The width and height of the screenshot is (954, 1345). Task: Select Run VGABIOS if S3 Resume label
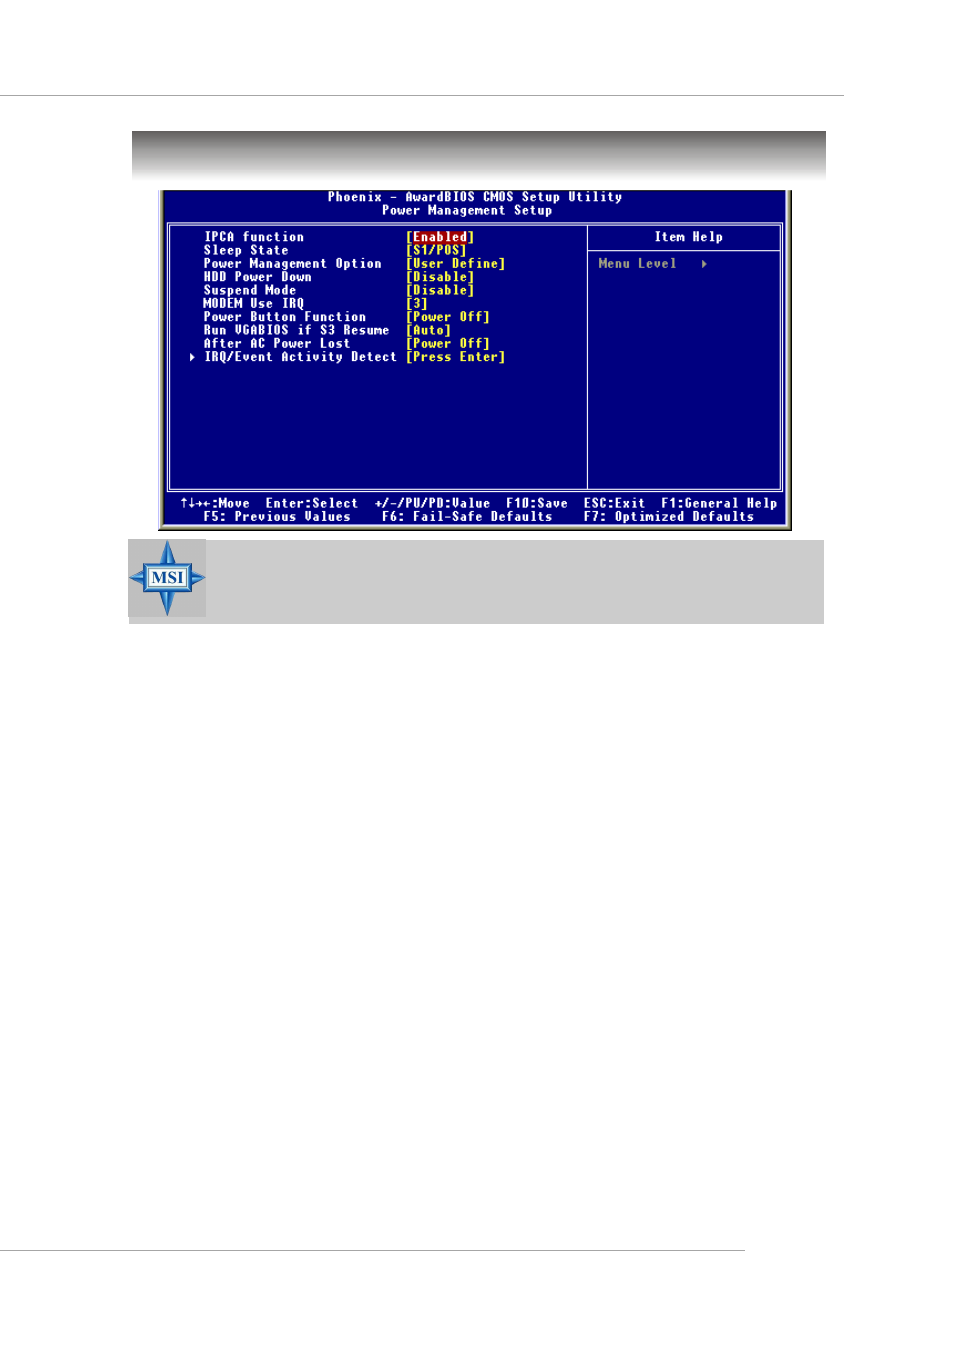tap(297, 330)
